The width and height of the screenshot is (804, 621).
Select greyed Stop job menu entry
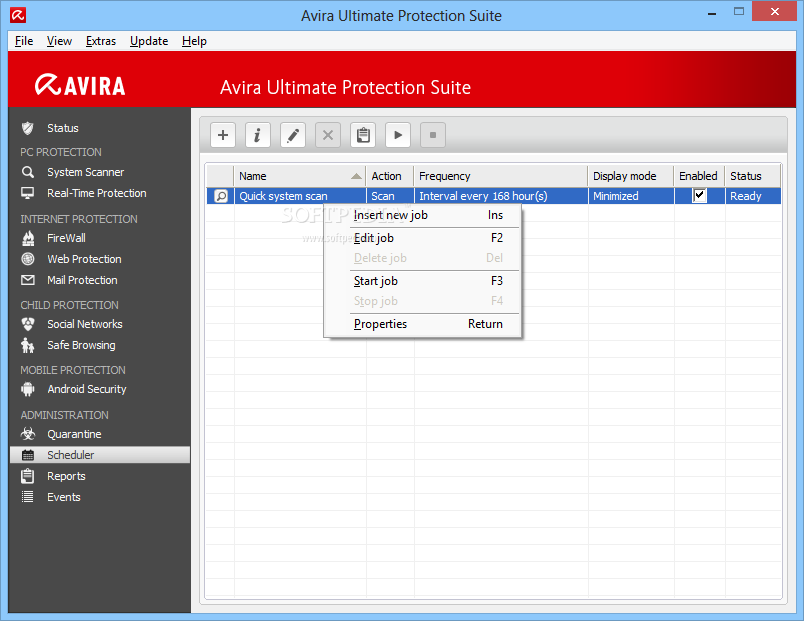click(x=423, y=301)
